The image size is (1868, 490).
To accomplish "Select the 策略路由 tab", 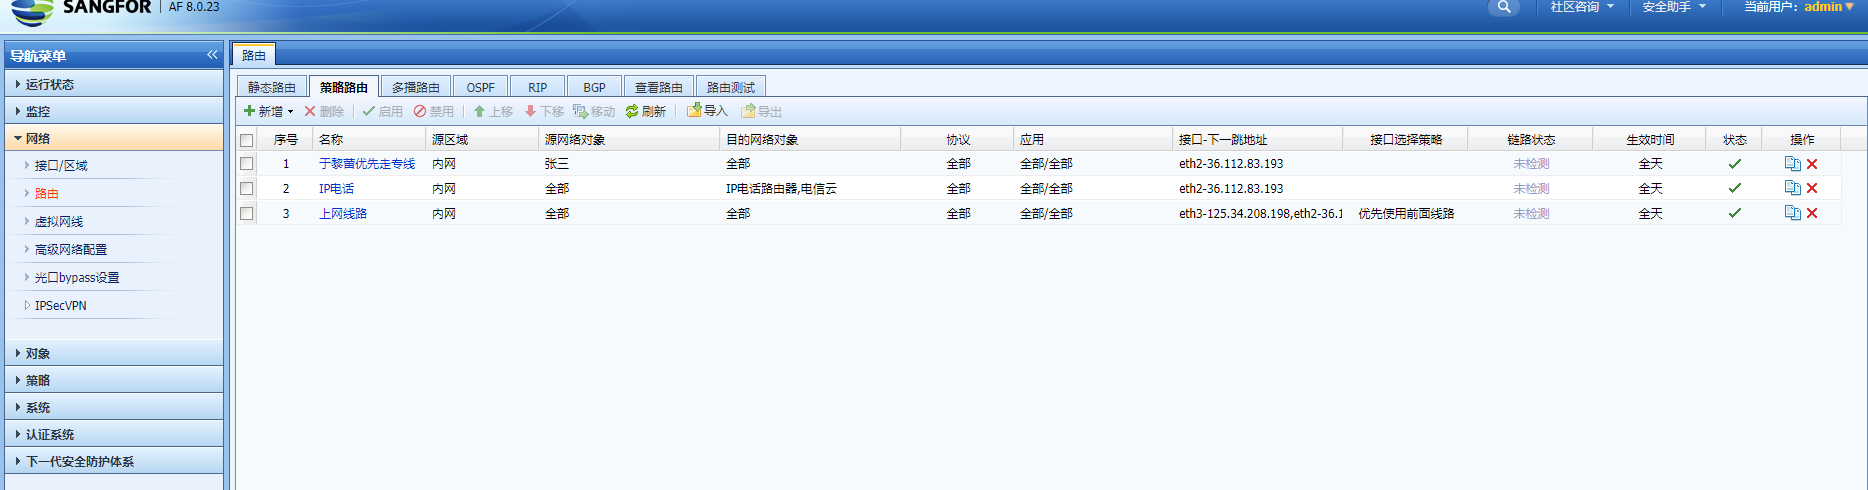I will tap(344, 87).
